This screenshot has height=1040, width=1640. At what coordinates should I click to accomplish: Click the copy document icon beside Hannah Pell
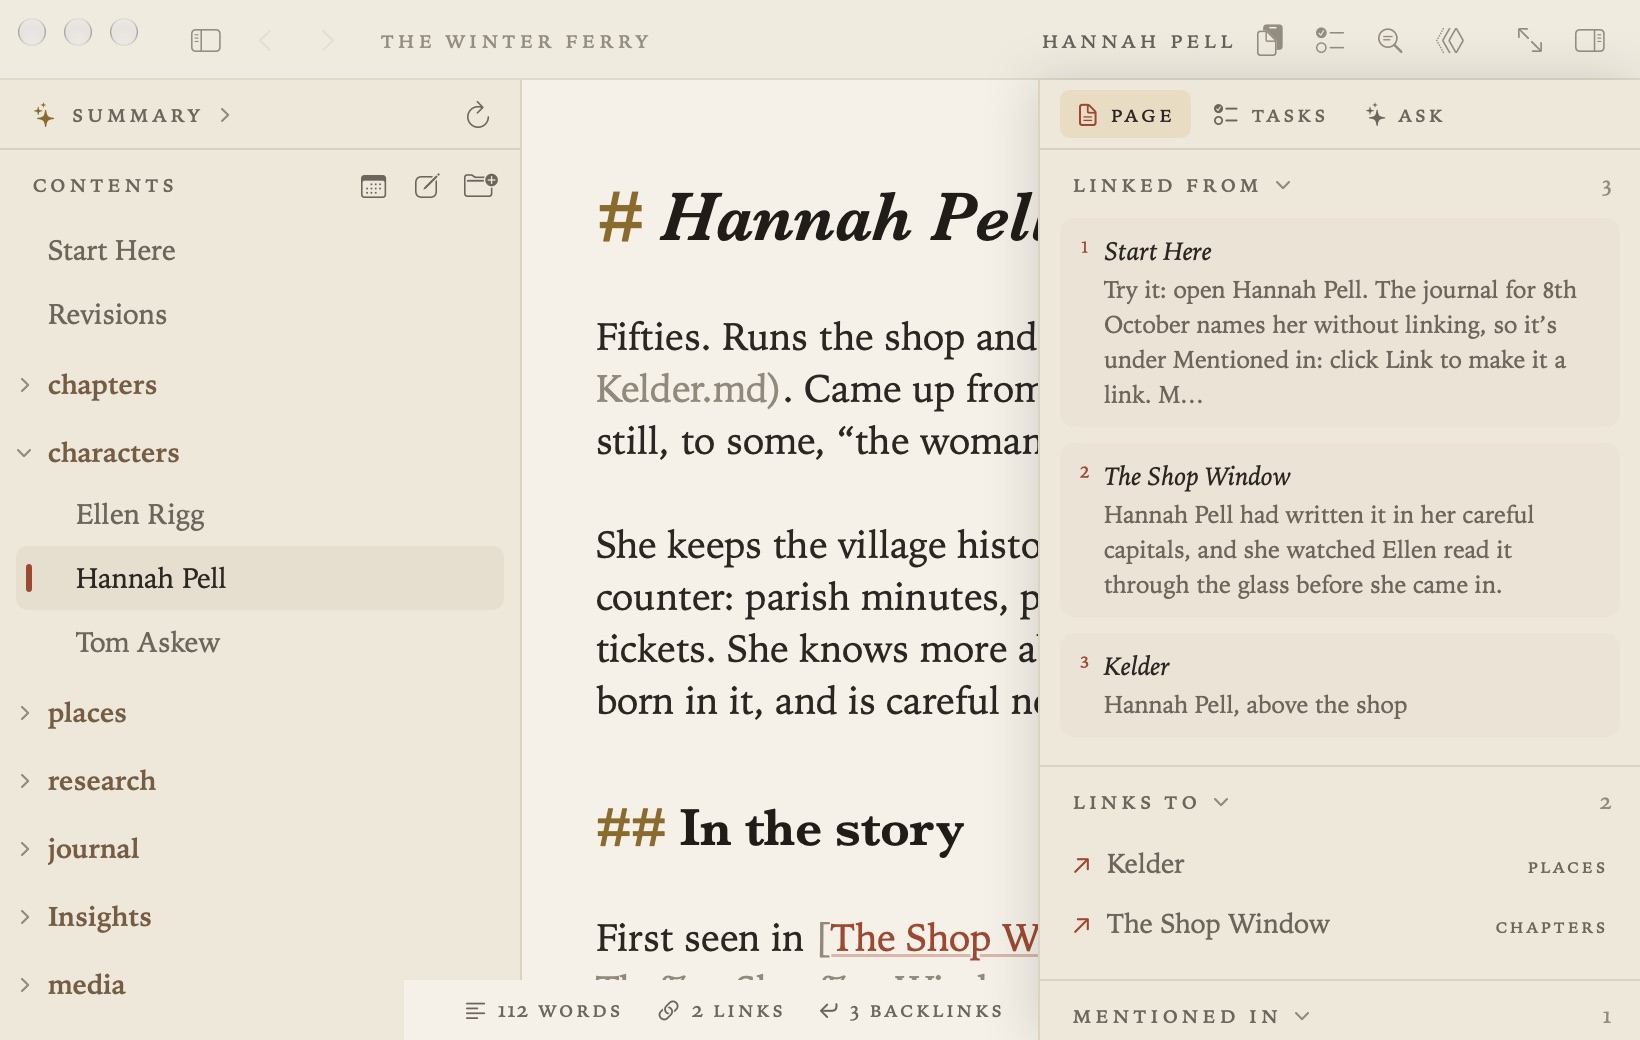click(1270, 41)
